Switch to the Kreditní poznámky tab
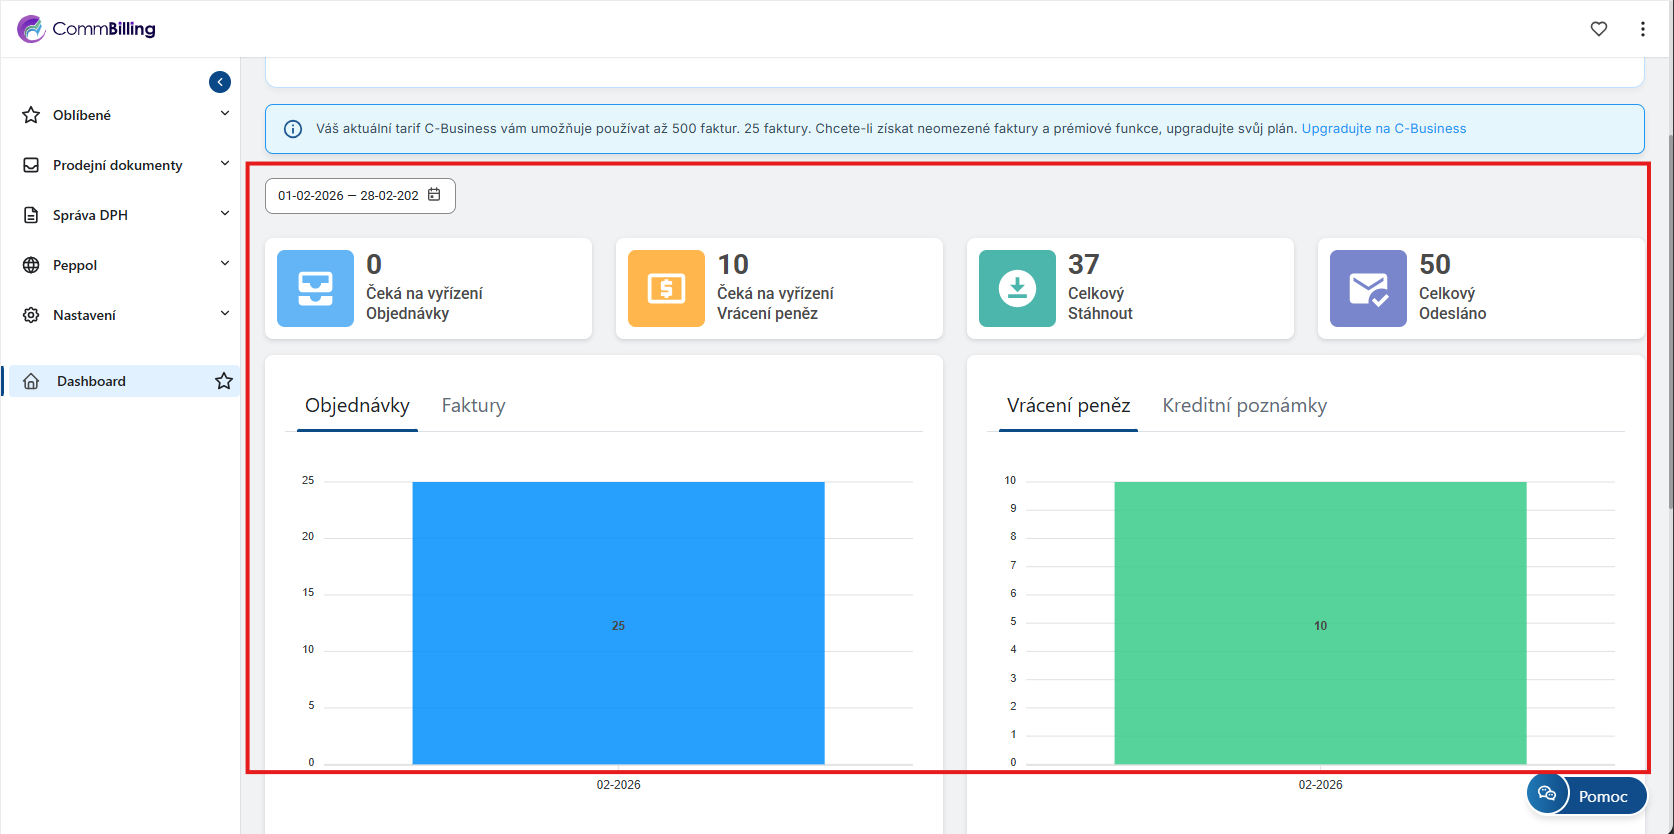The image size is (1674, 834). click(x=1244, y=405)
